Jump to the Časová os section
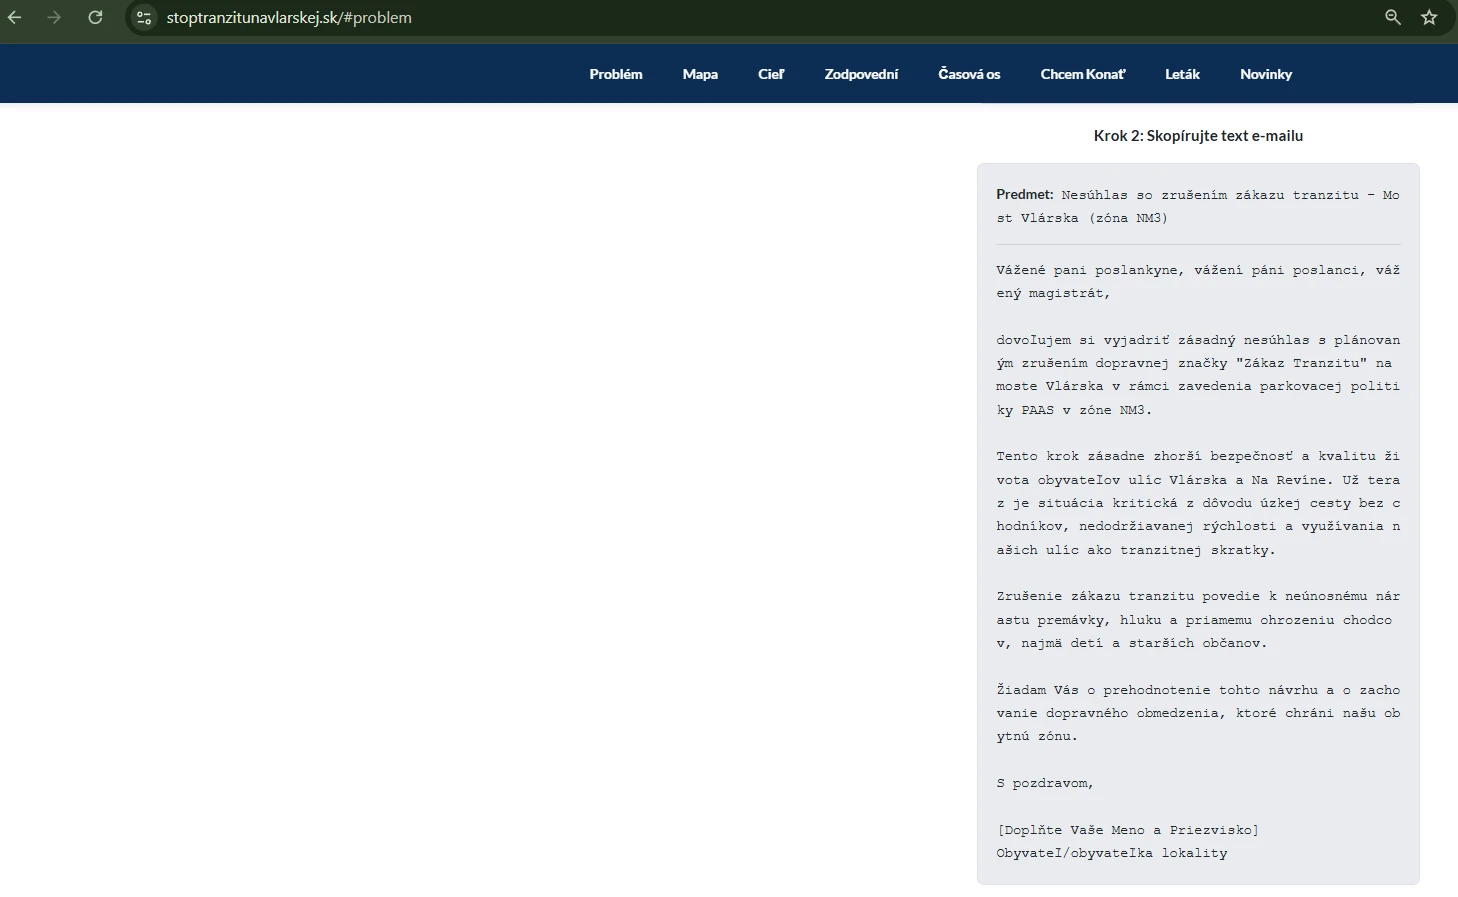 (968, 74)
